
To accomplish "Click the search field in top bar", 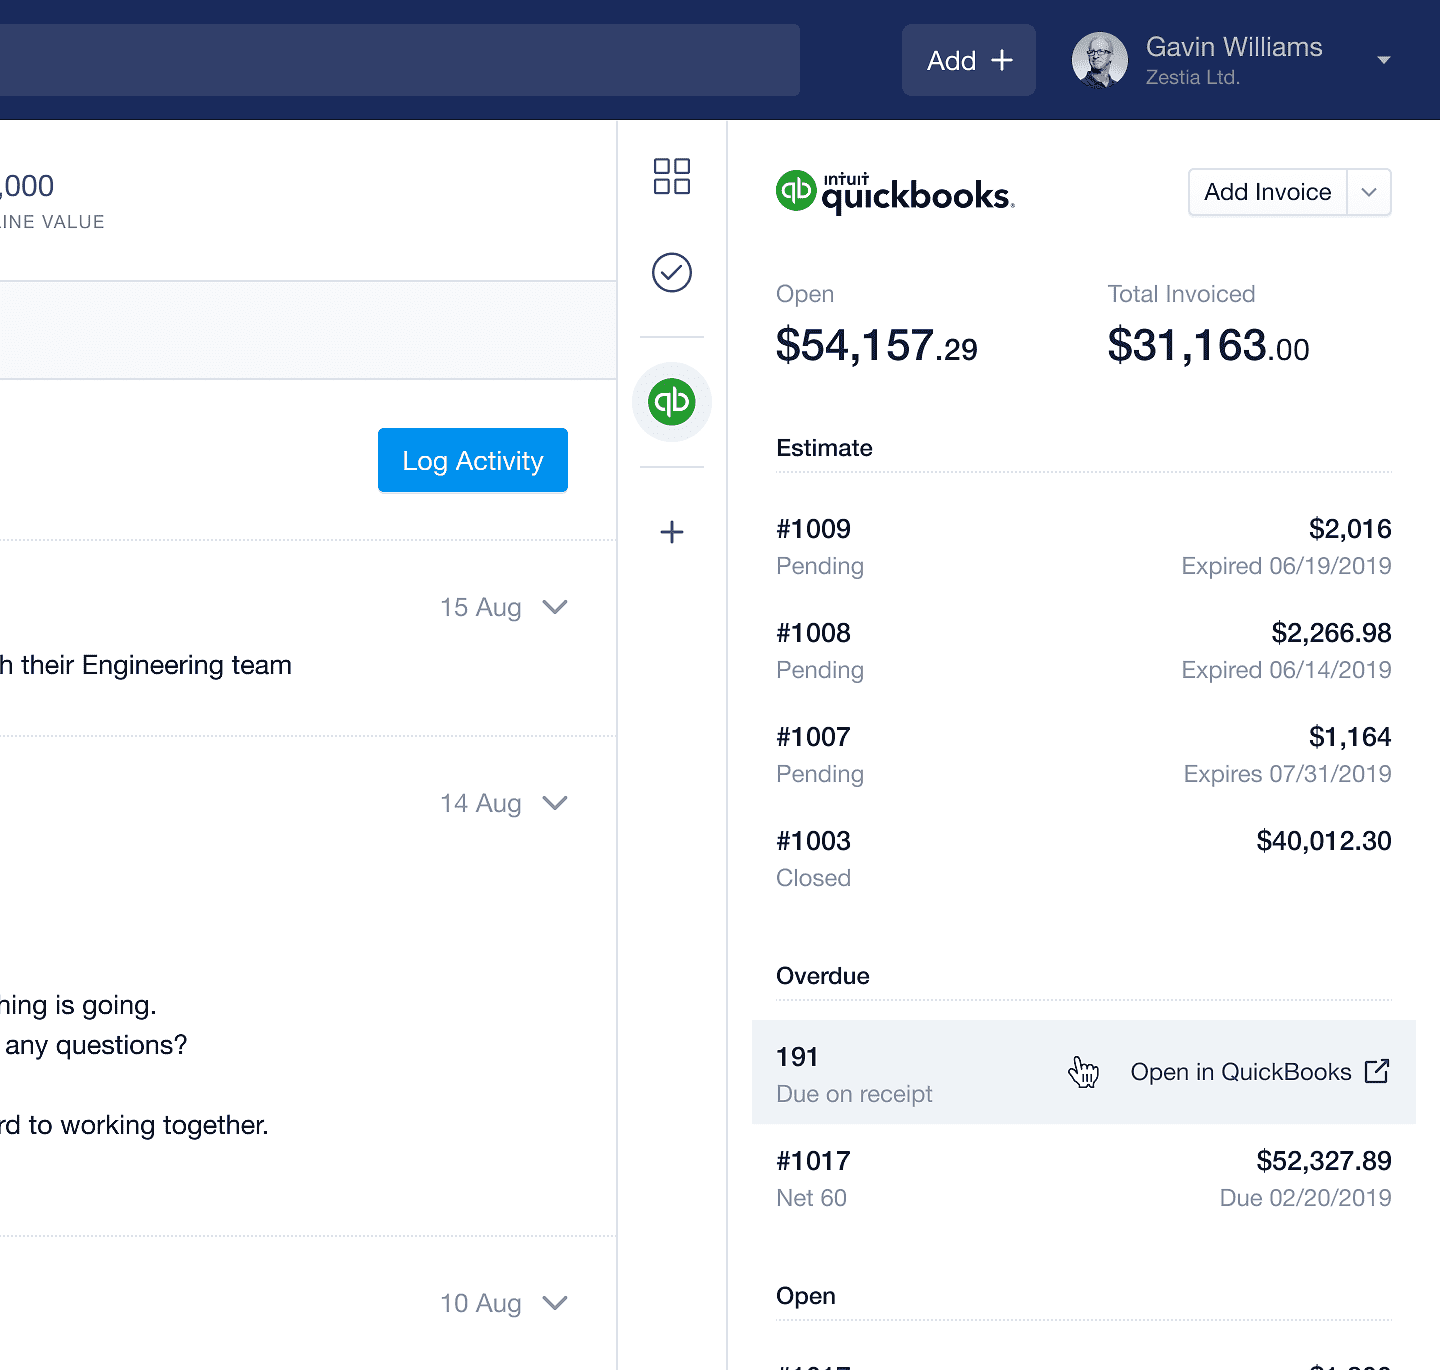I will pyautogui.click(x=400, y=60).
